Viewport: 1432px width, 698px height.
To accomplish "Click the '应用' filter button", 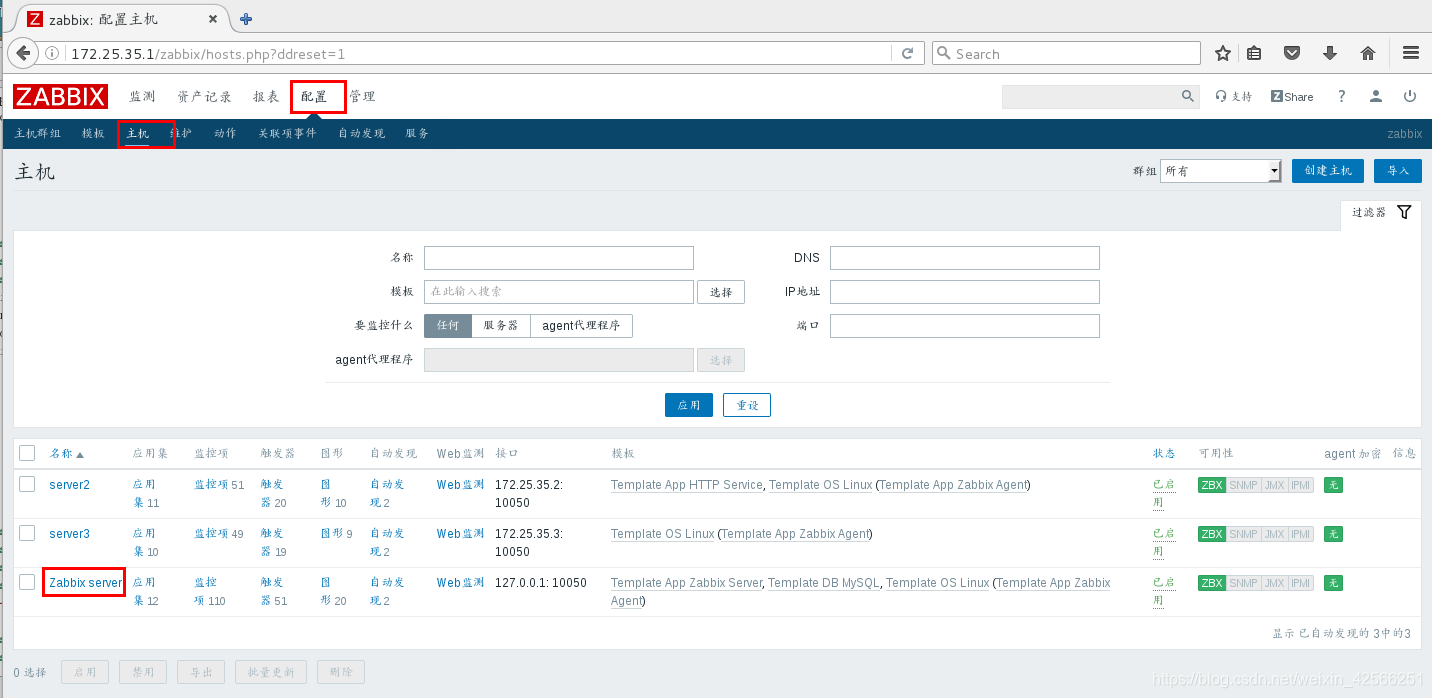I will point(689,405).
